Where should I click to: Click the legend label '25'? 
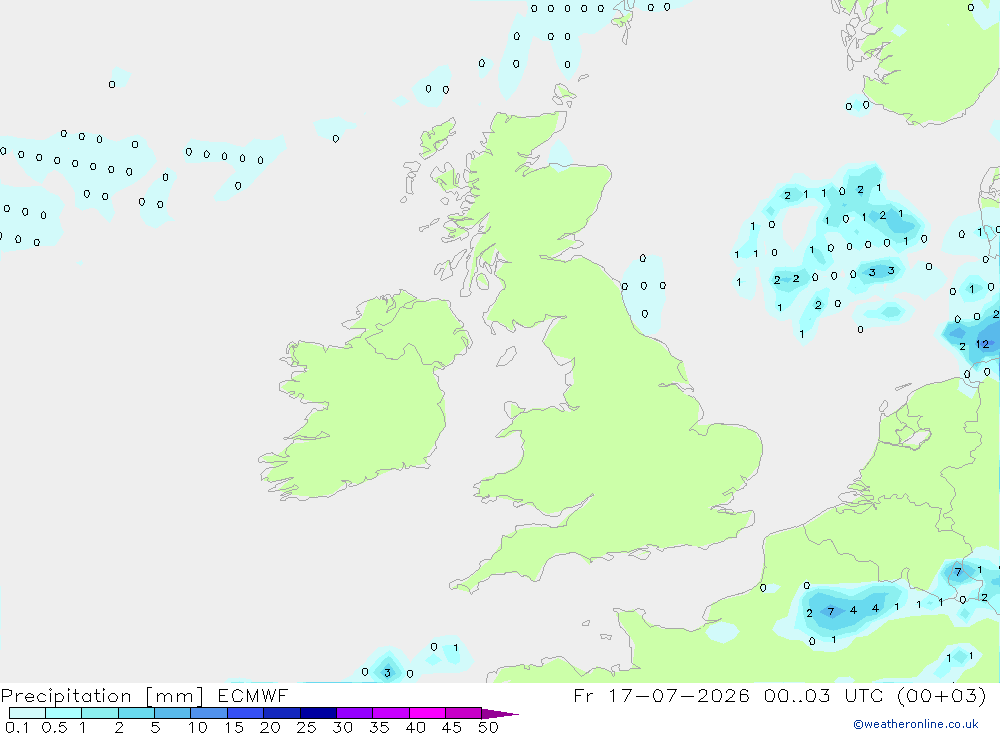(306, 727)
